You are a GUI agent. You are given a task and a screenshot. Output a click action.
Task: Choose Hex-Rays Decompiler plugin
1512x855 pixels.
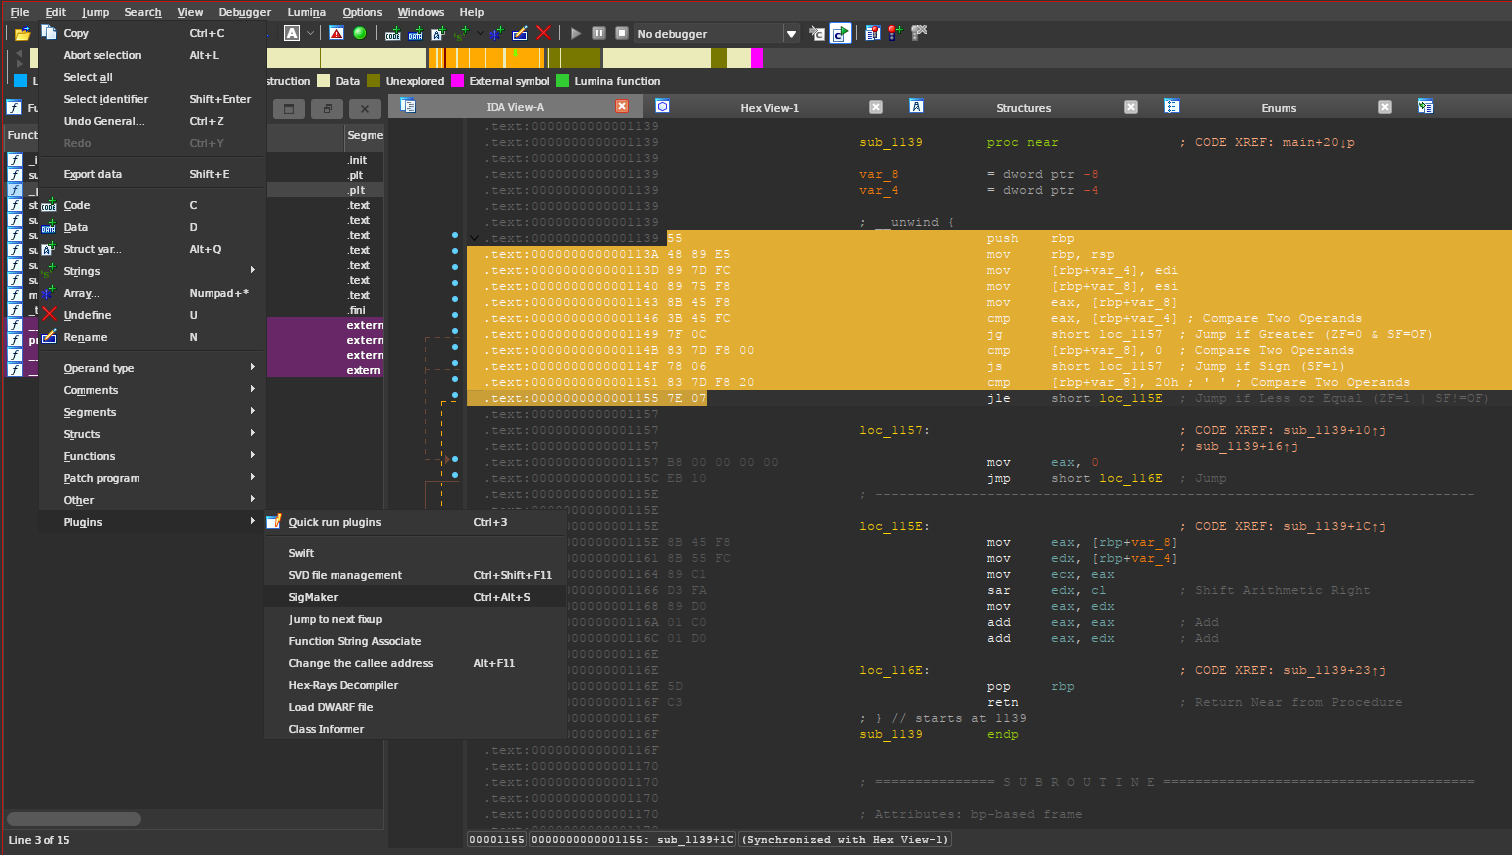coord(415,685)
